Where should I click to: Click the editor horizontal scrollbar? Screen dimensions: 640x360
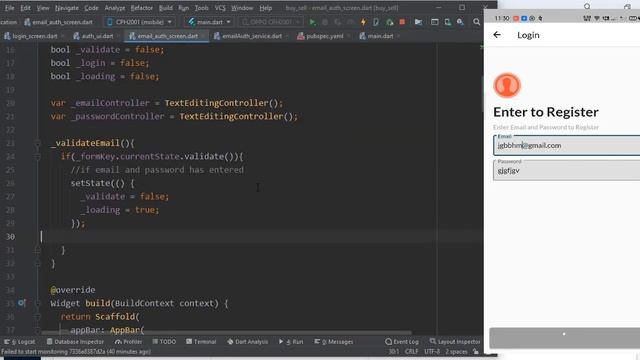[227, 333]
